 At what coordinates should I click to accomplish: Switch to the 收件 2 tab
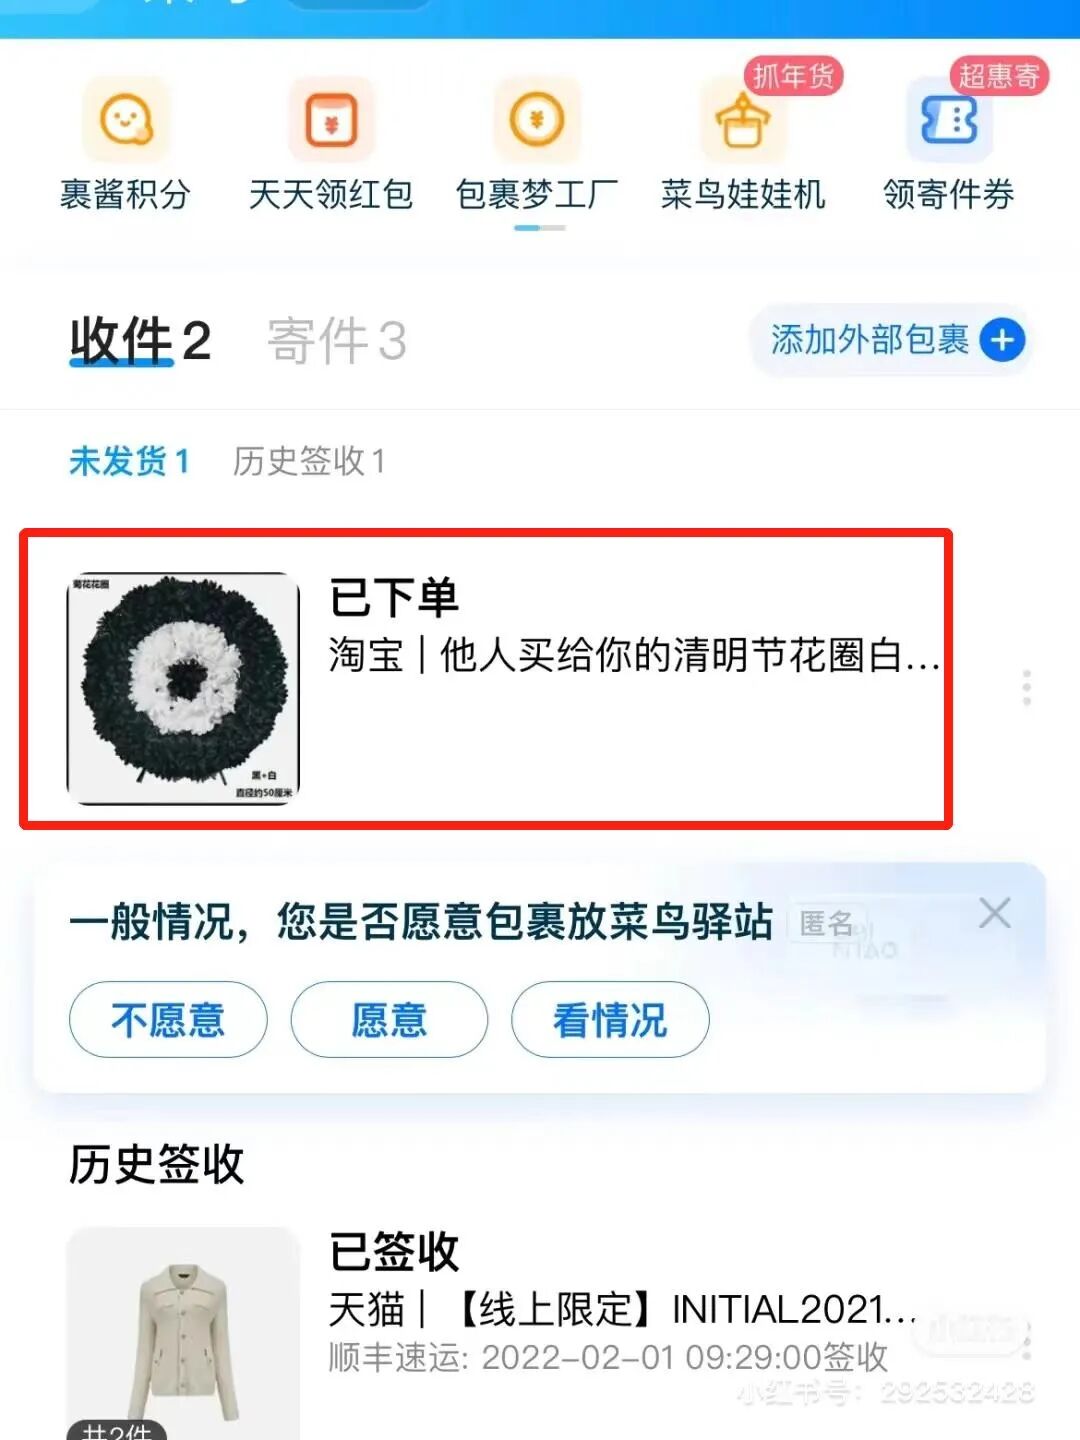click(x=140, y=340)
